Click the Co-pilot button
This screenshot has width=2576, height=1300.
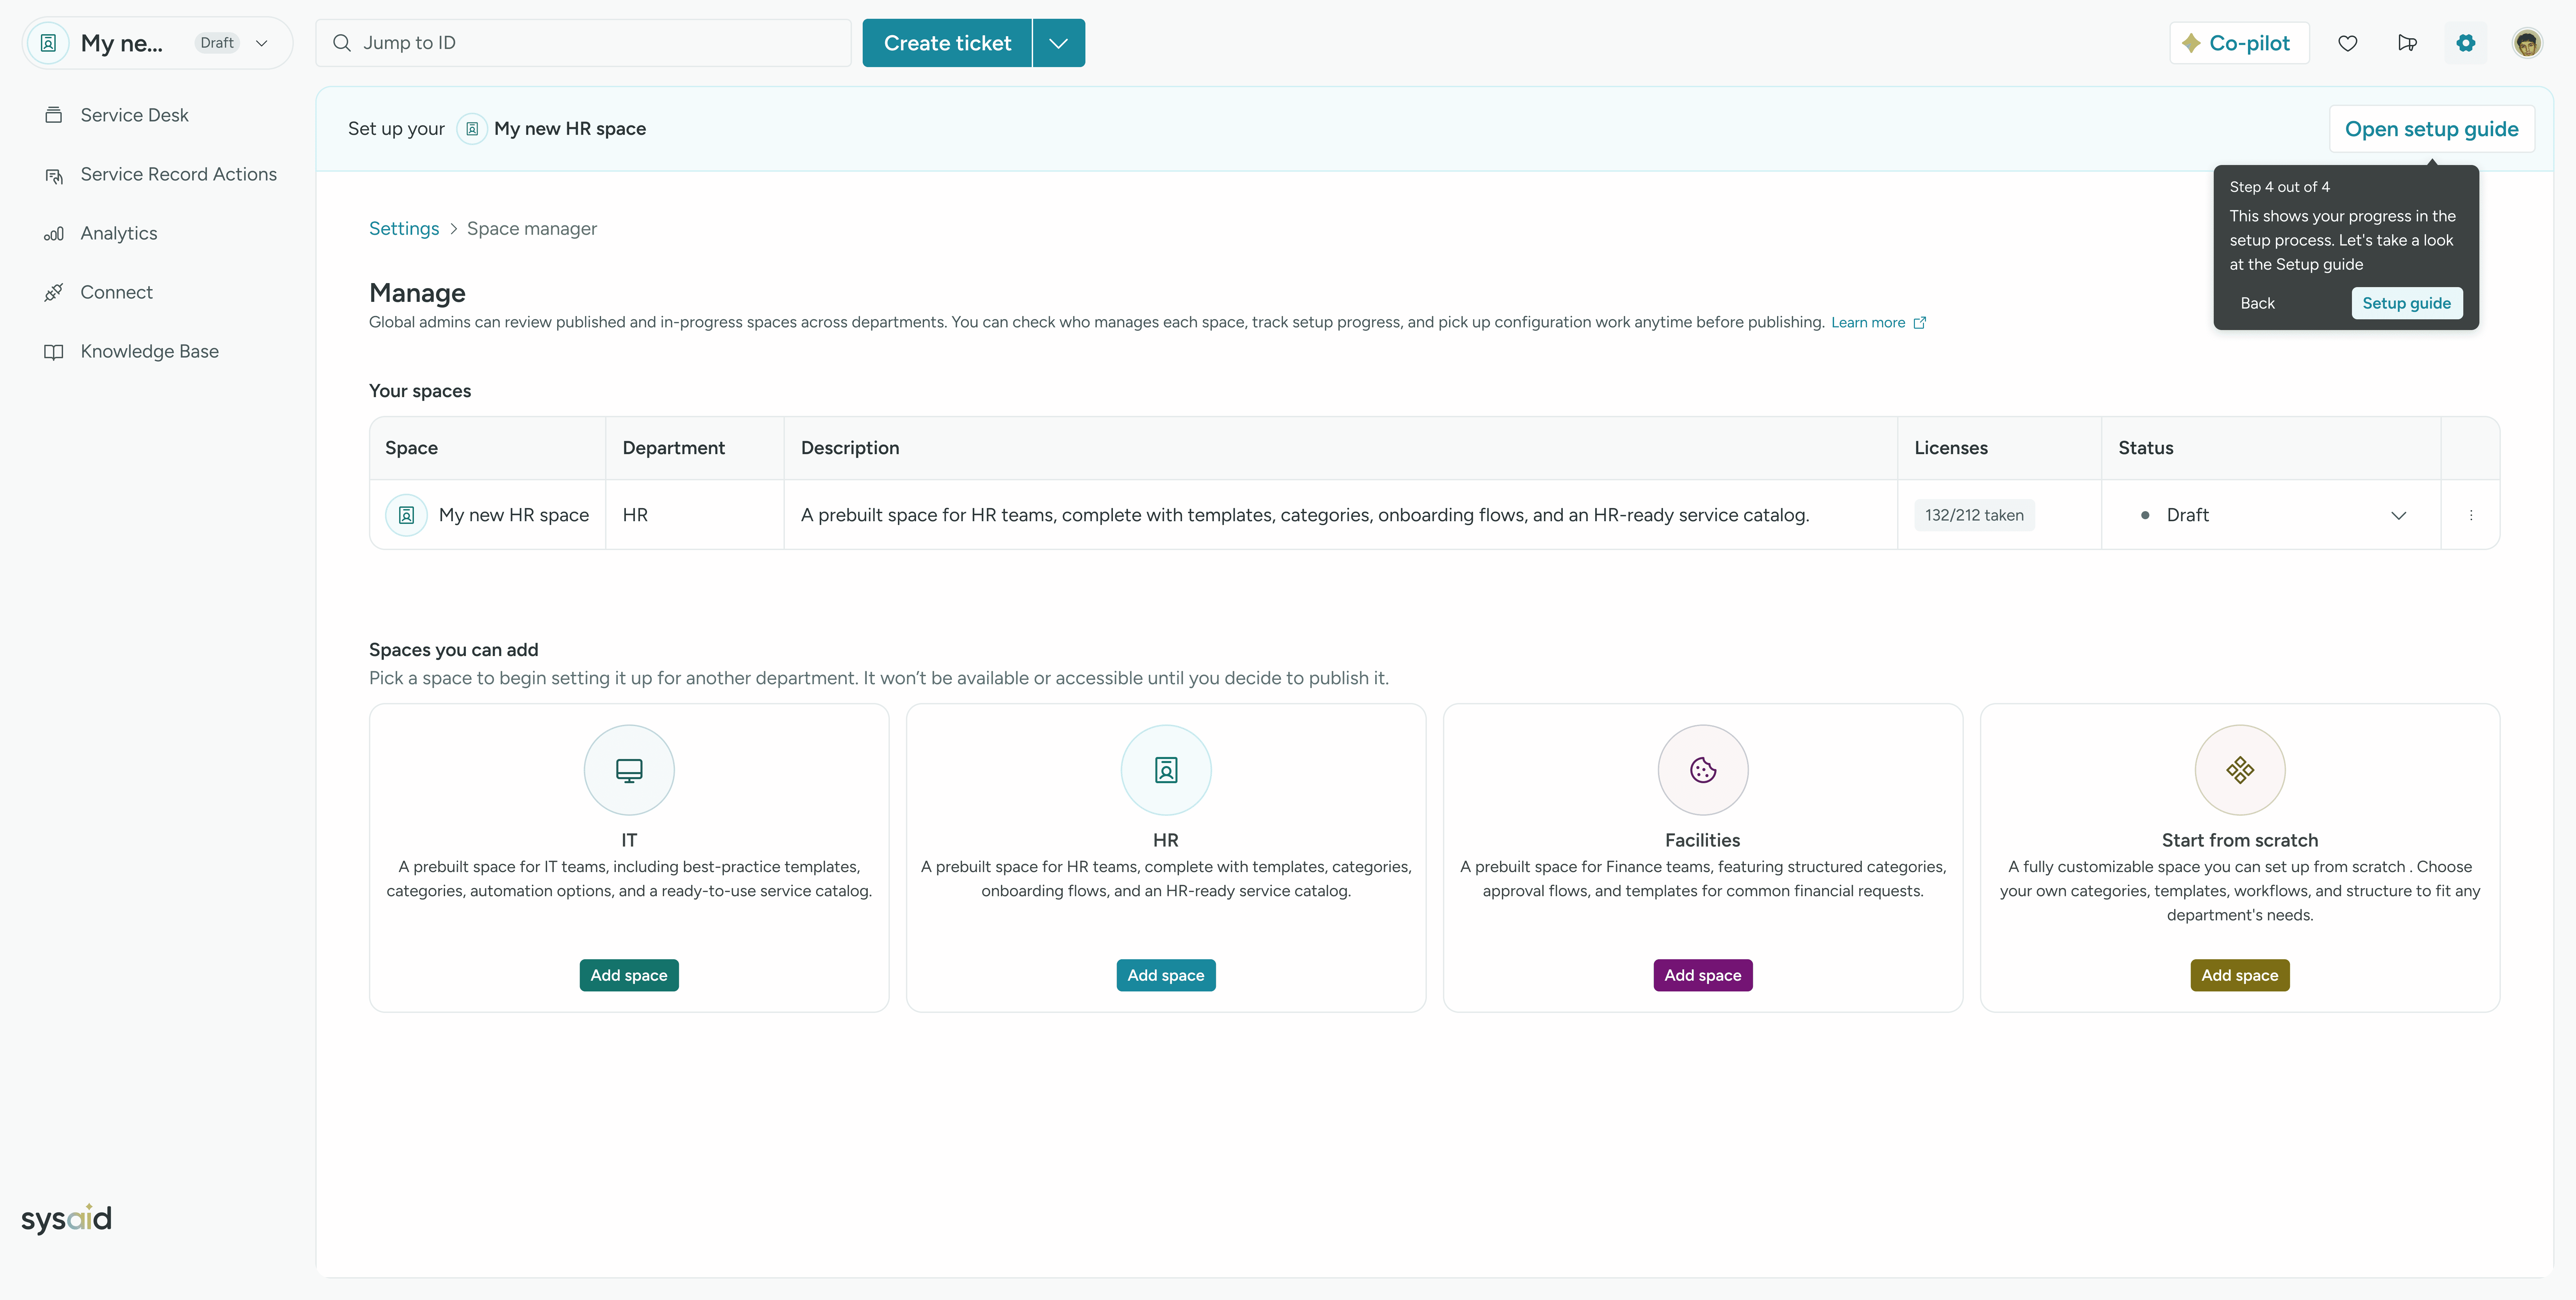2238,43
